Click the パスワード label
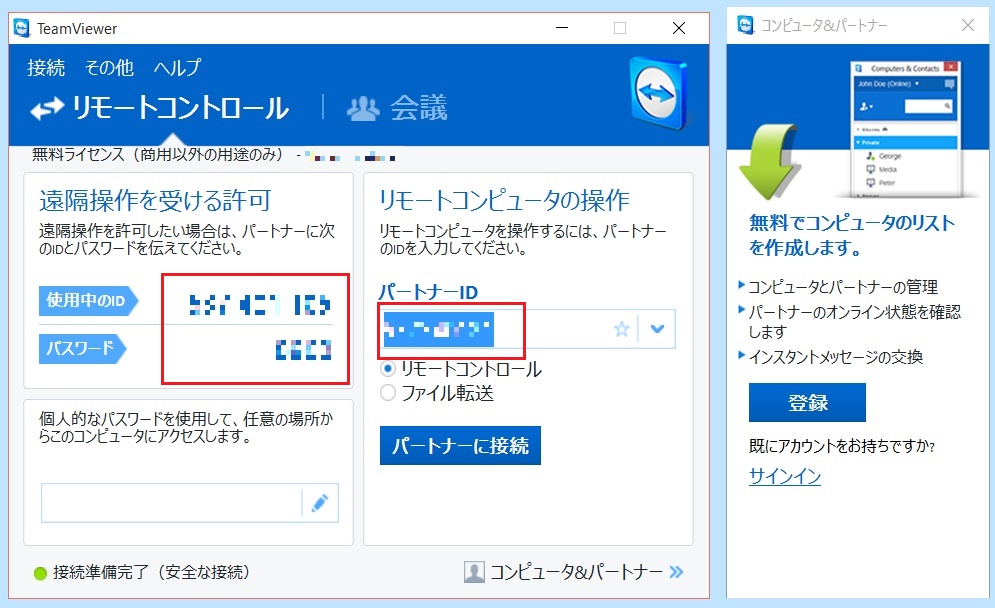Screen dimensions: 995x608 pos(82,349)
